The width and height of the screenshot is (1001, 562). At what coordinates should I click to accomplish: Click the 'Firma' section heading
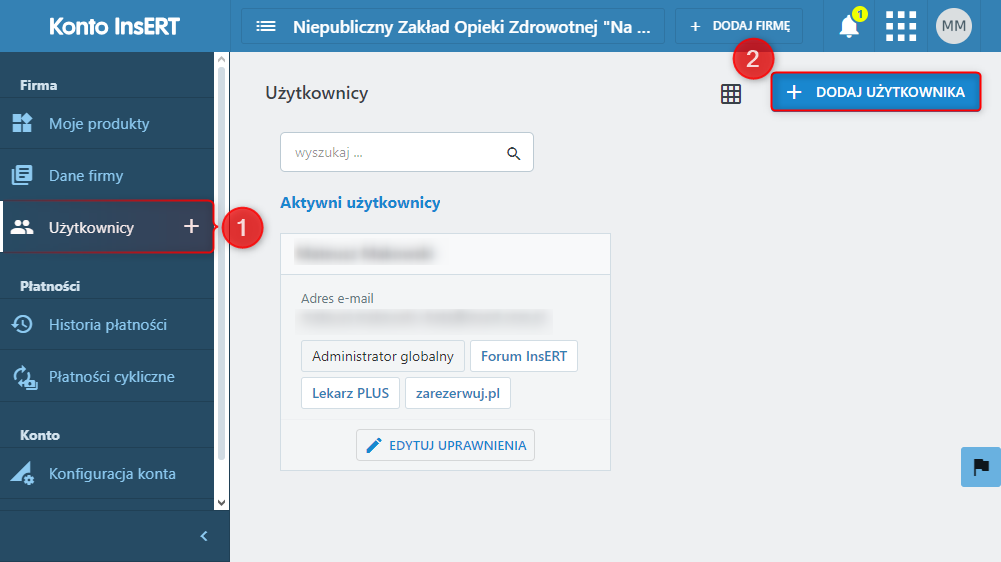[x=38, y=85]
